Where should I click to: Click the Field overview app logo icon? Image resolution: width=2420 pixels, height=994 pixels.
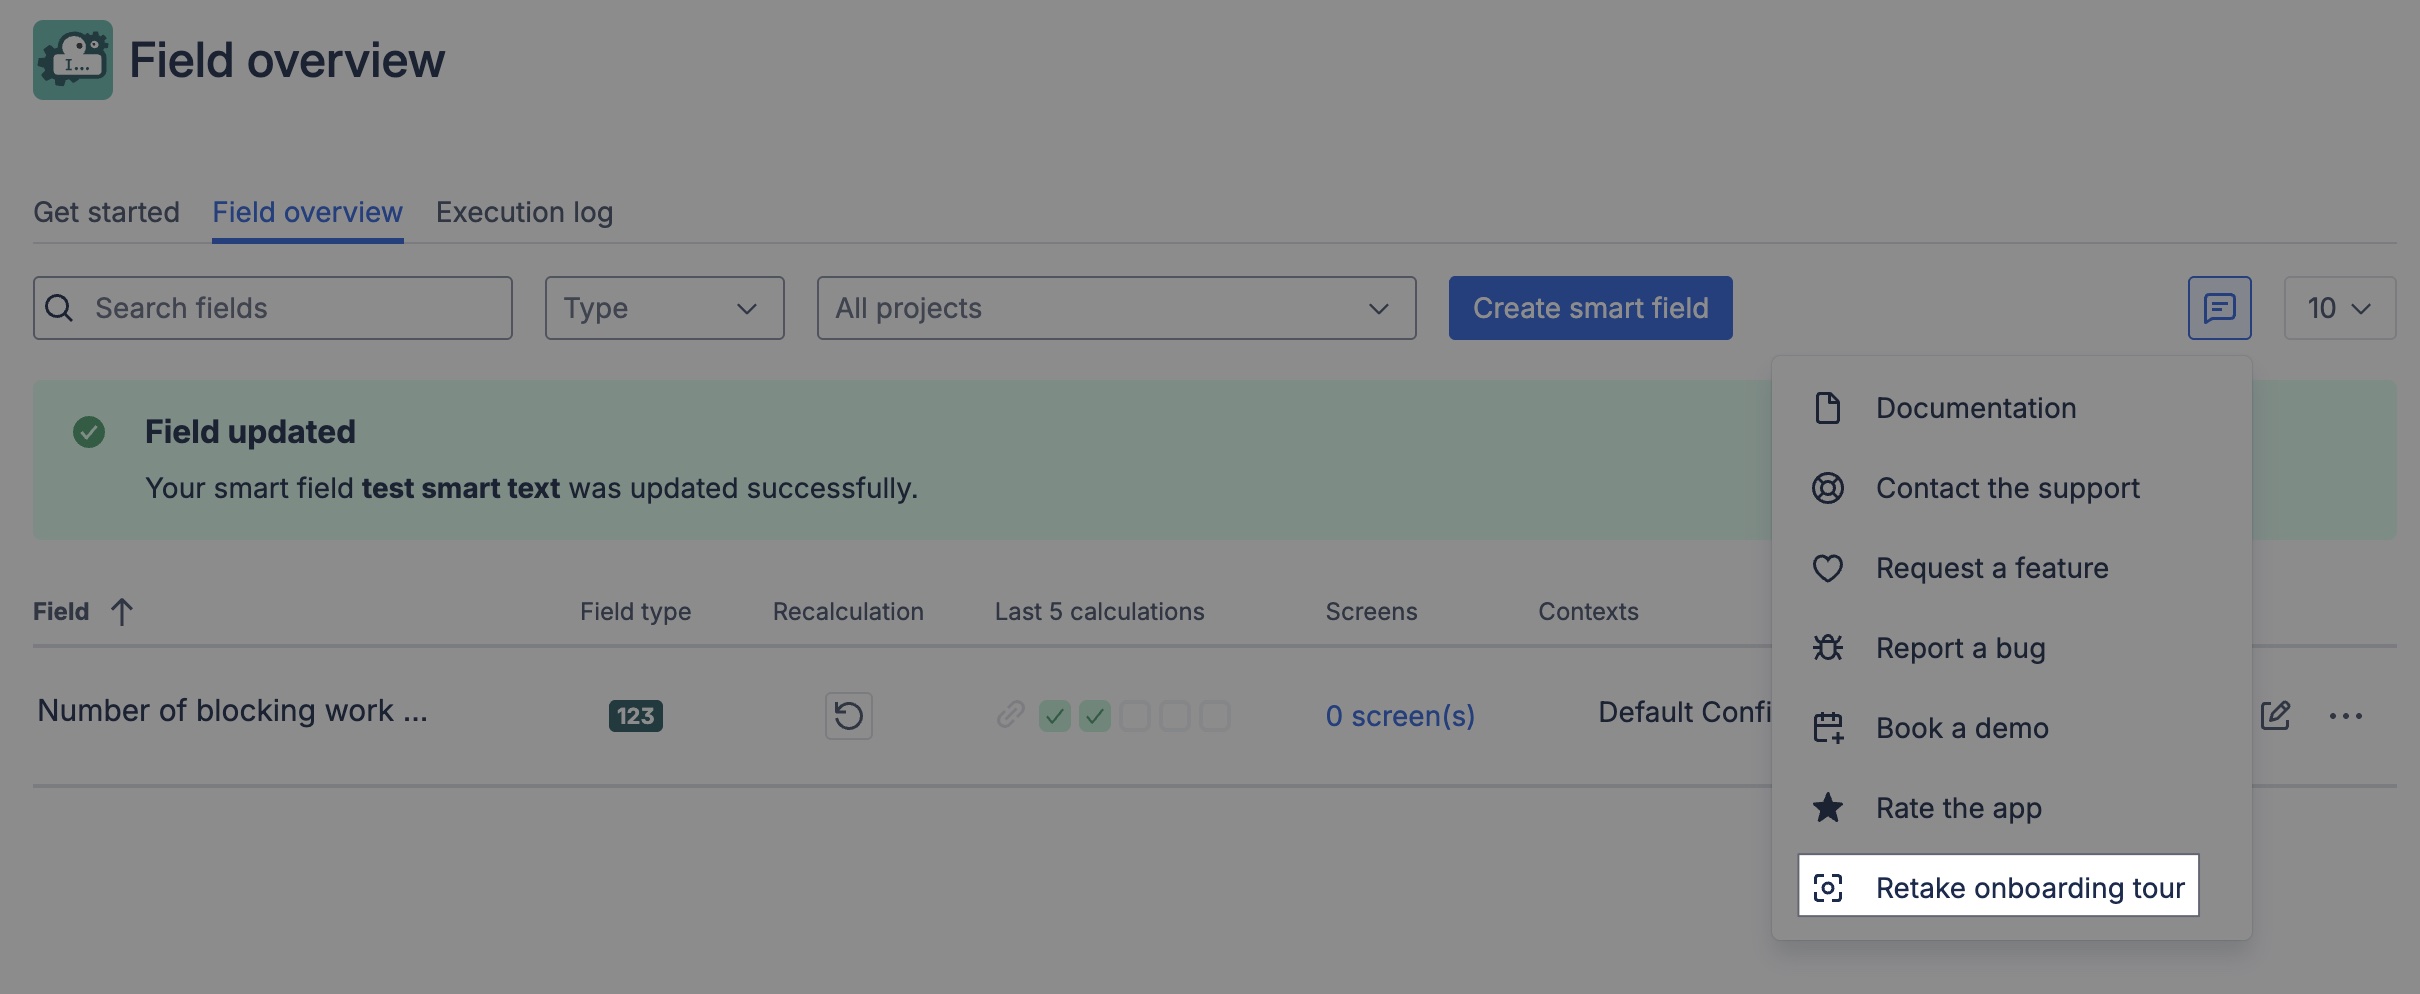pos(72,60)
